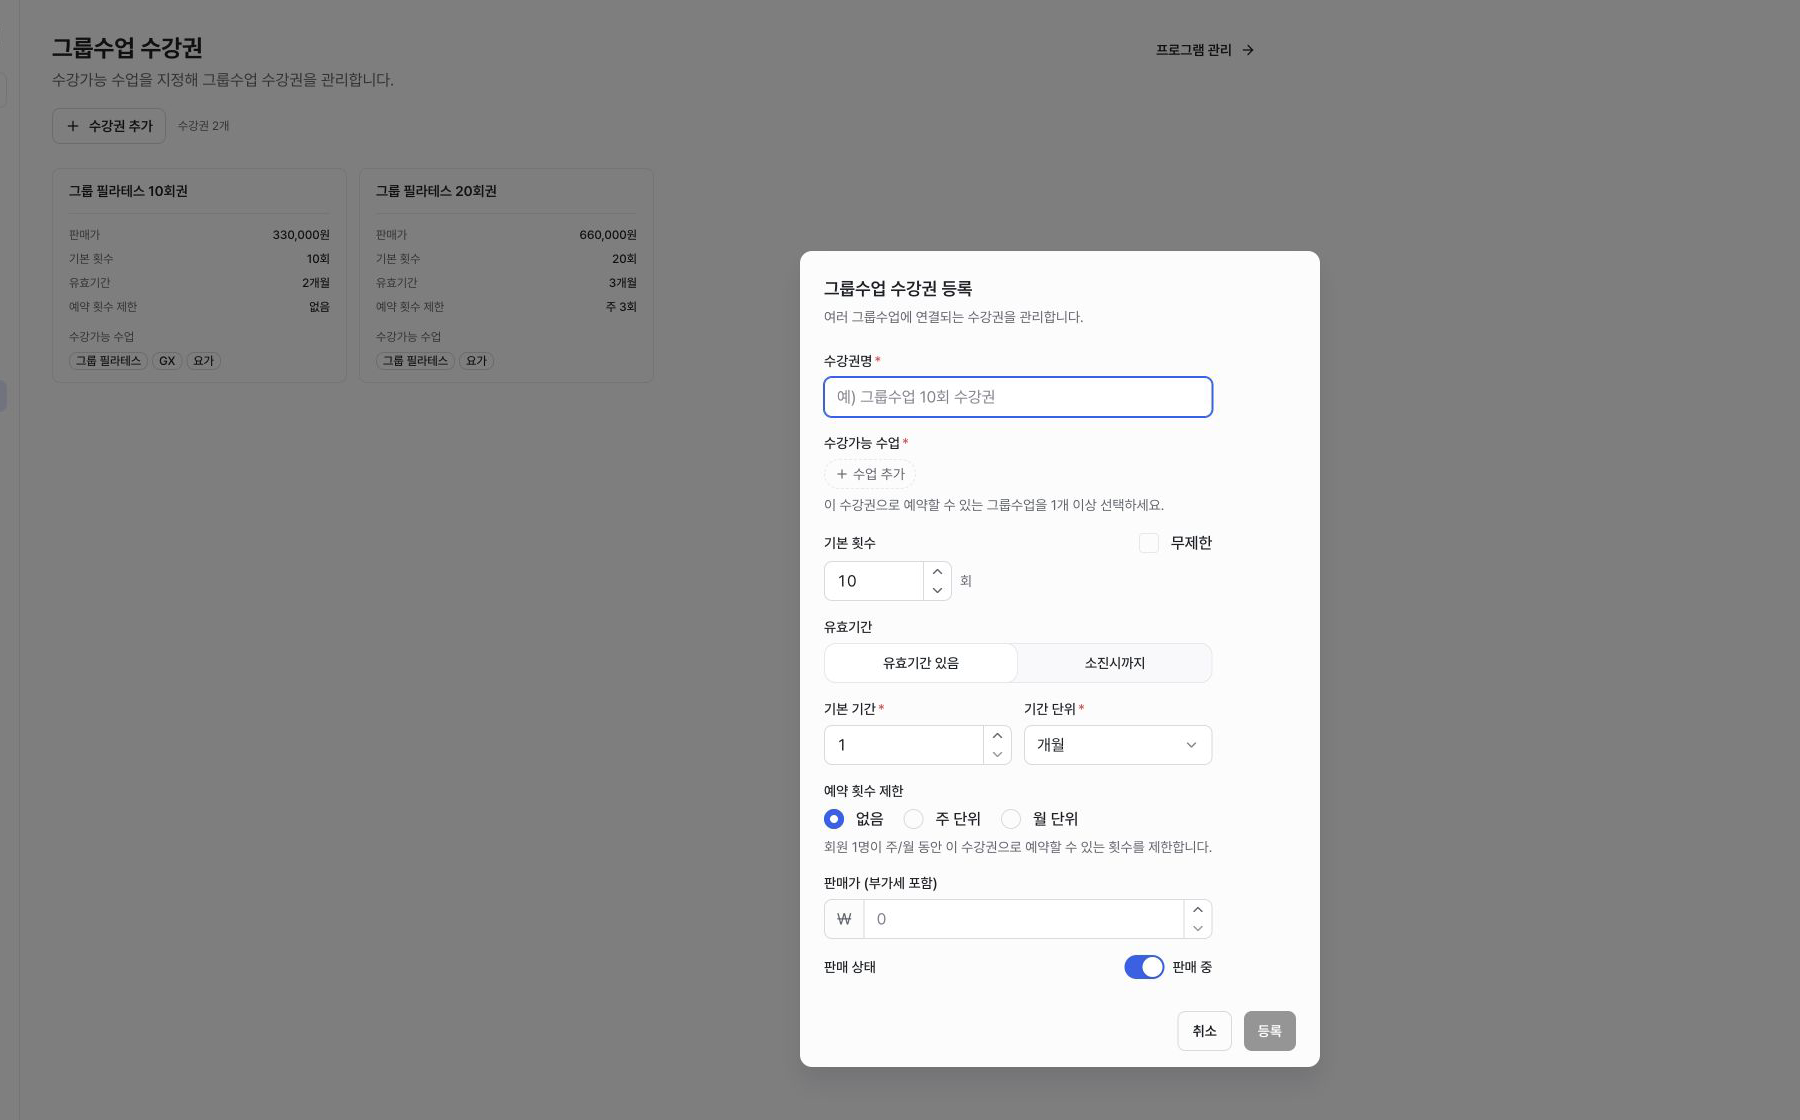Click the 판매가 amount field
Viewport: 1800px width, 1120px height.
(x=1024, y=919)
